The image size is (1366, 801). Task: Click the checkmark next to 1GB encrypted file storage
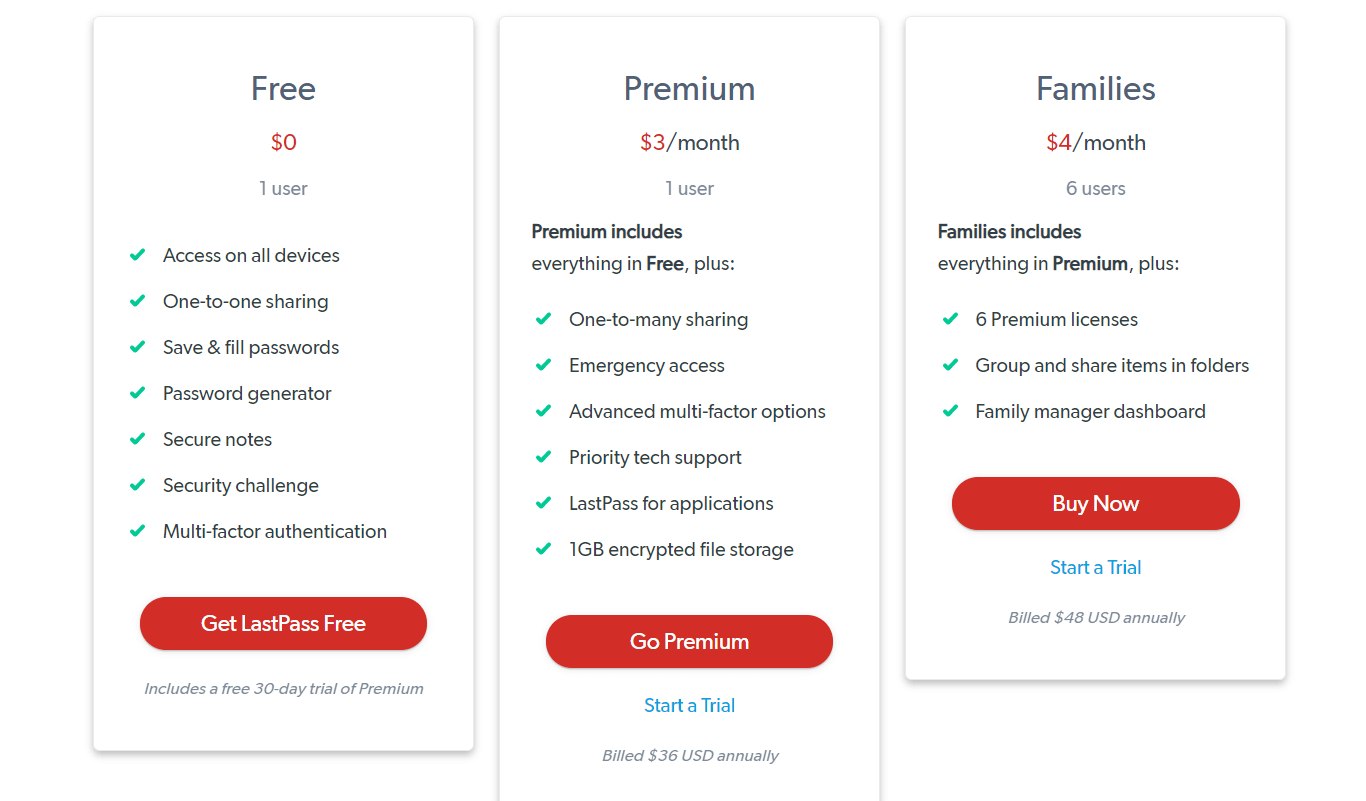tap(544, 549)
